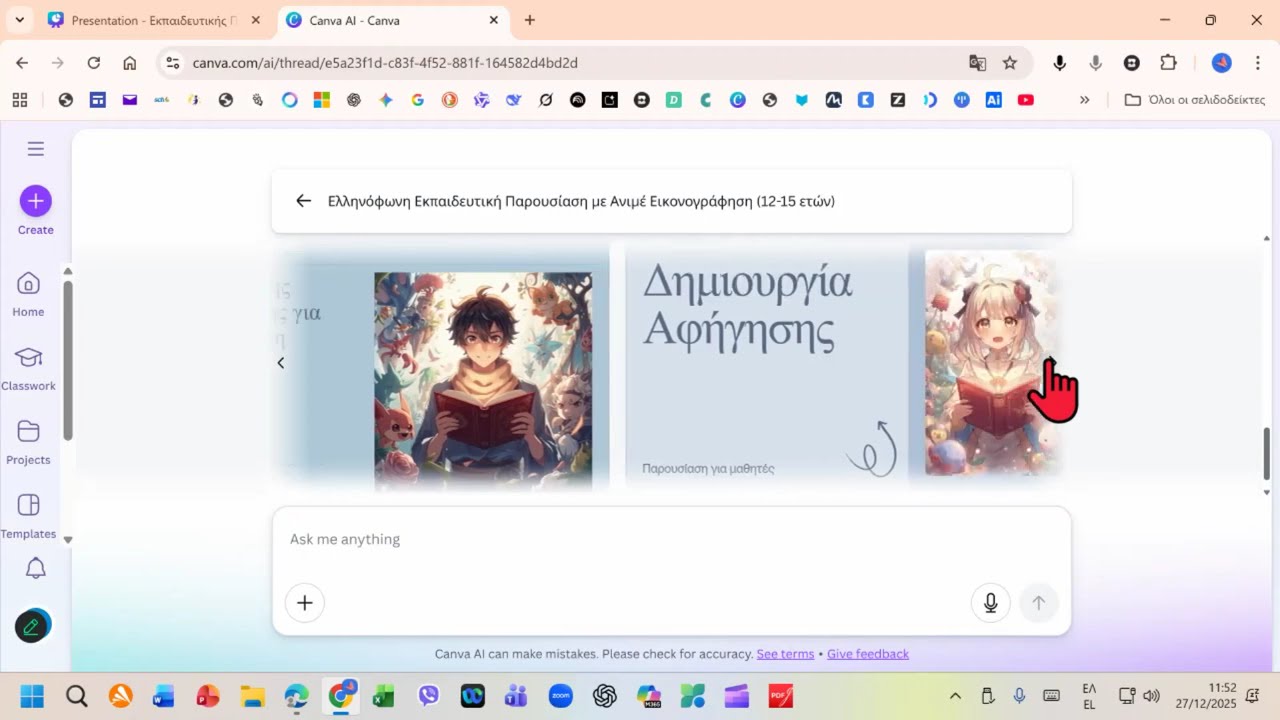Viewport: 1280px width, 720px height.
Task: Bookmark this page with star
Action: [1010, 63]
